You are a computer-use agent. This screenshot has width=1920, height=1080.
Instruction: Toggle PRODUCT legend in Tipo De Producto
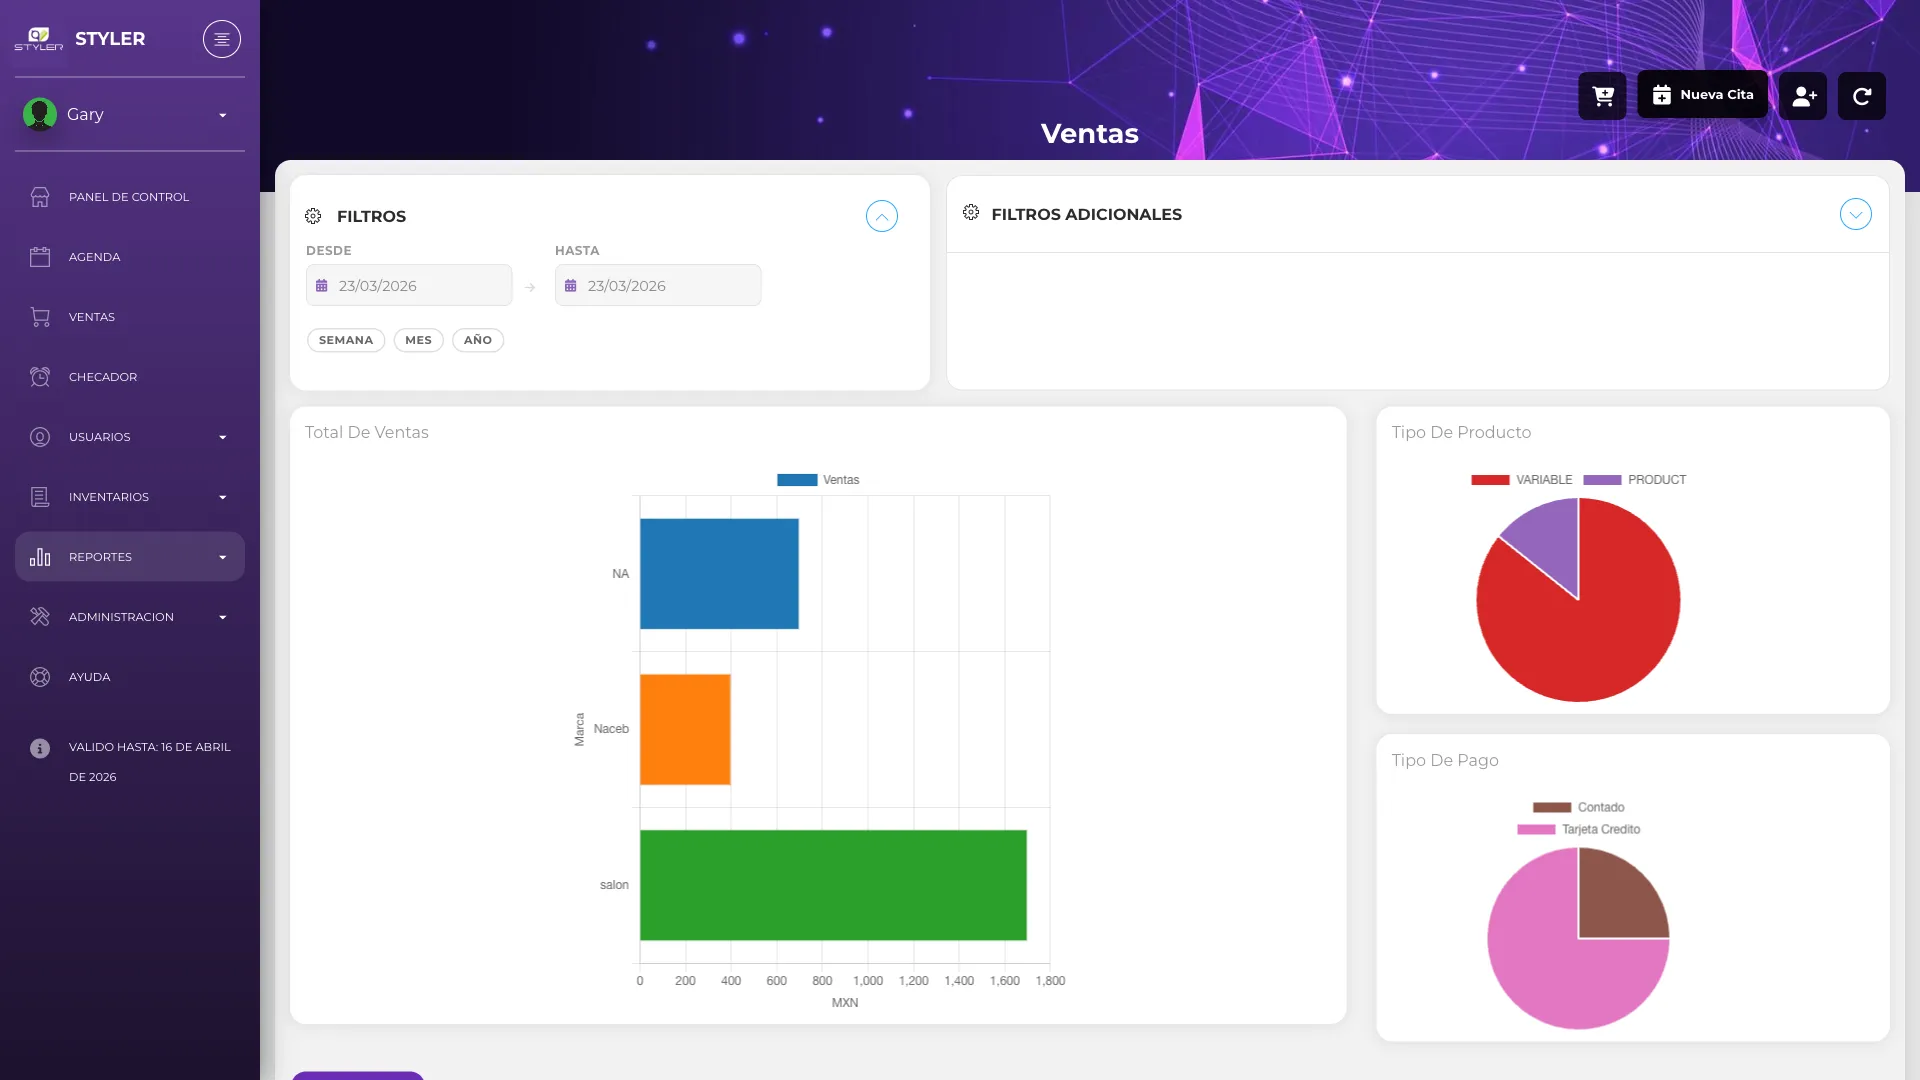[1635, 480]
